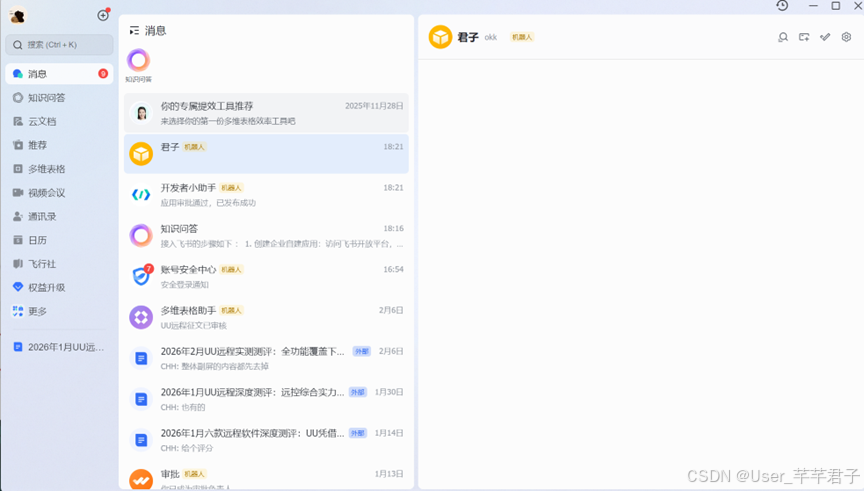
Task: Click the 君子 avatar in chat header
Action: (440, 37)
